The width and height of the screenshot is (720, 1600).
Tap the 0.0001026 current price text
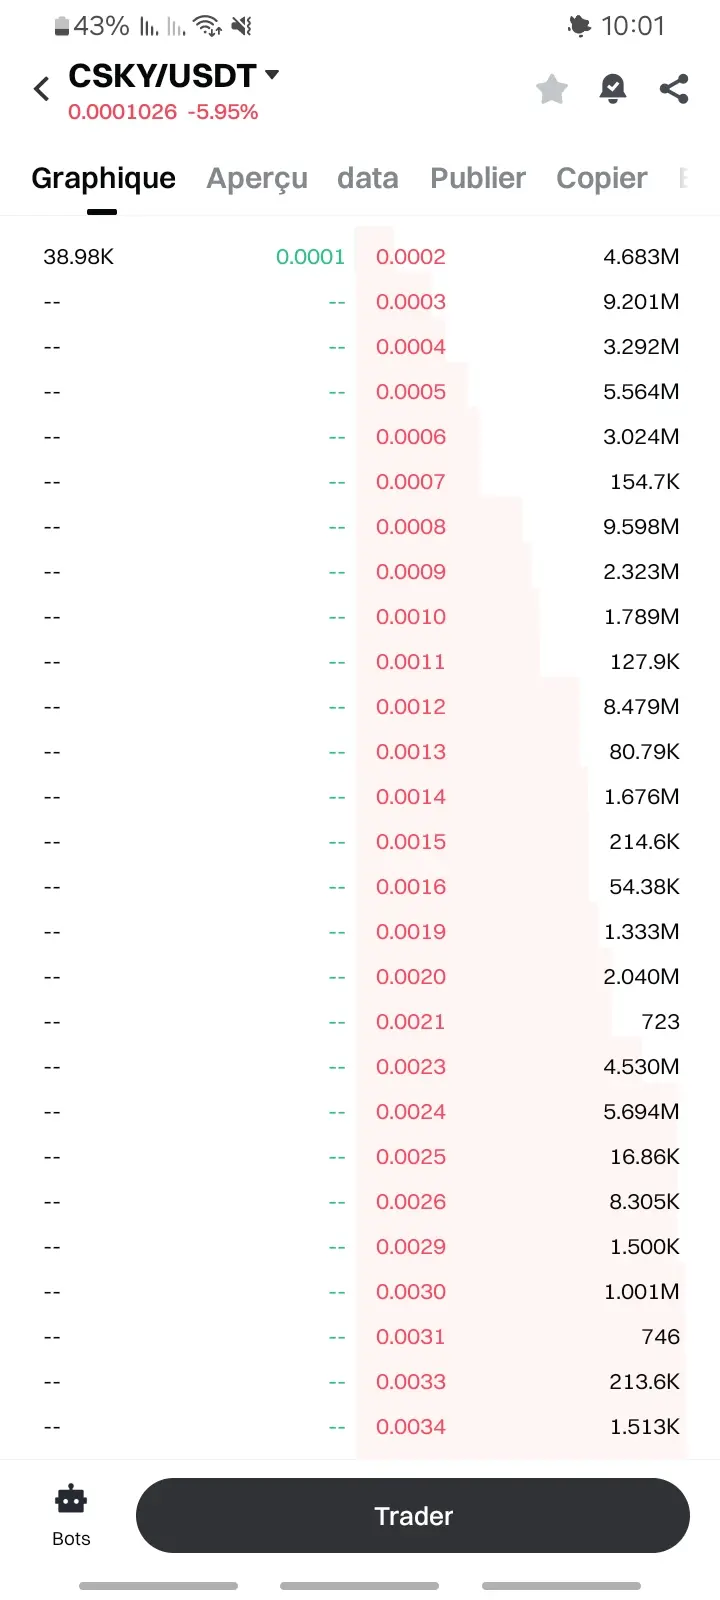pyautogui.click(x=122, y=112)
